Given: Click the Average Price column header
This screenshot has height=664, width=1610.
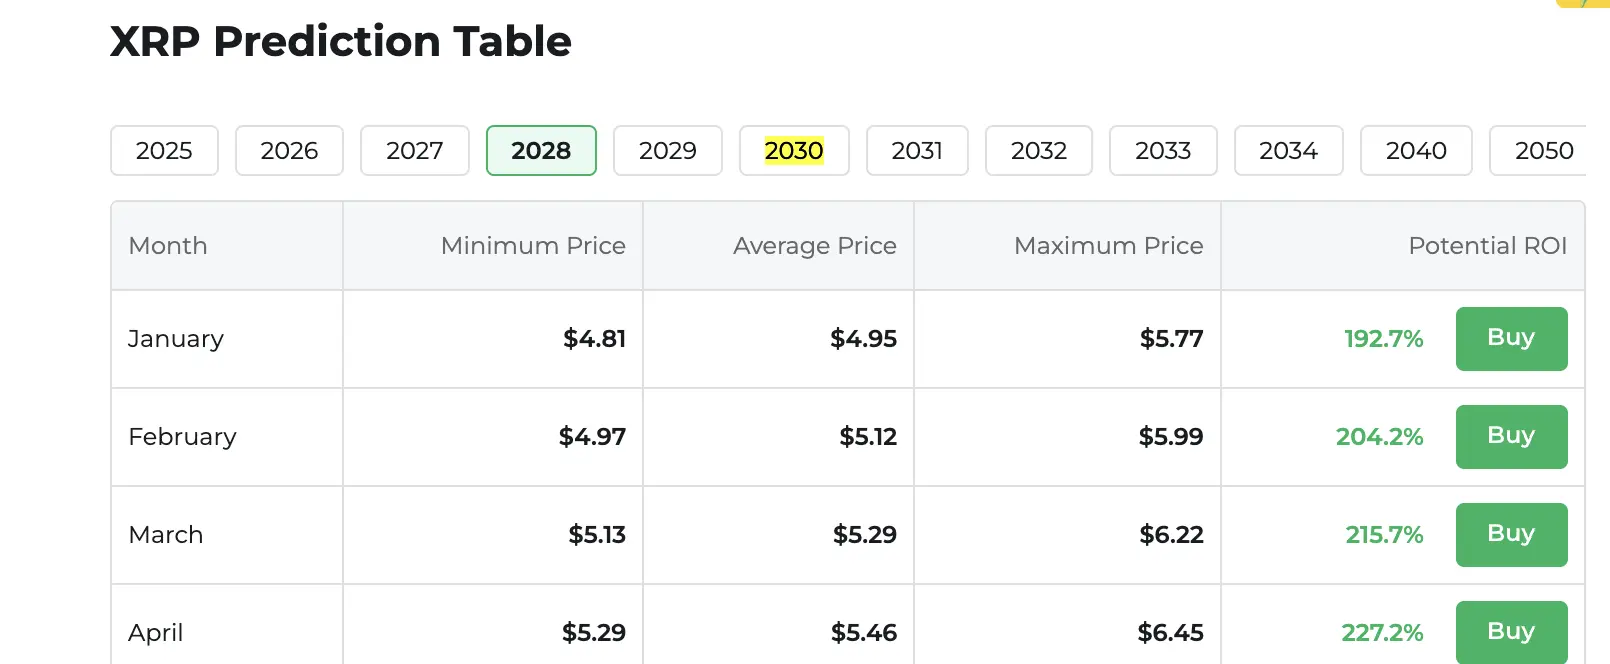Looking at the screenshot, I should pos(814,246).
